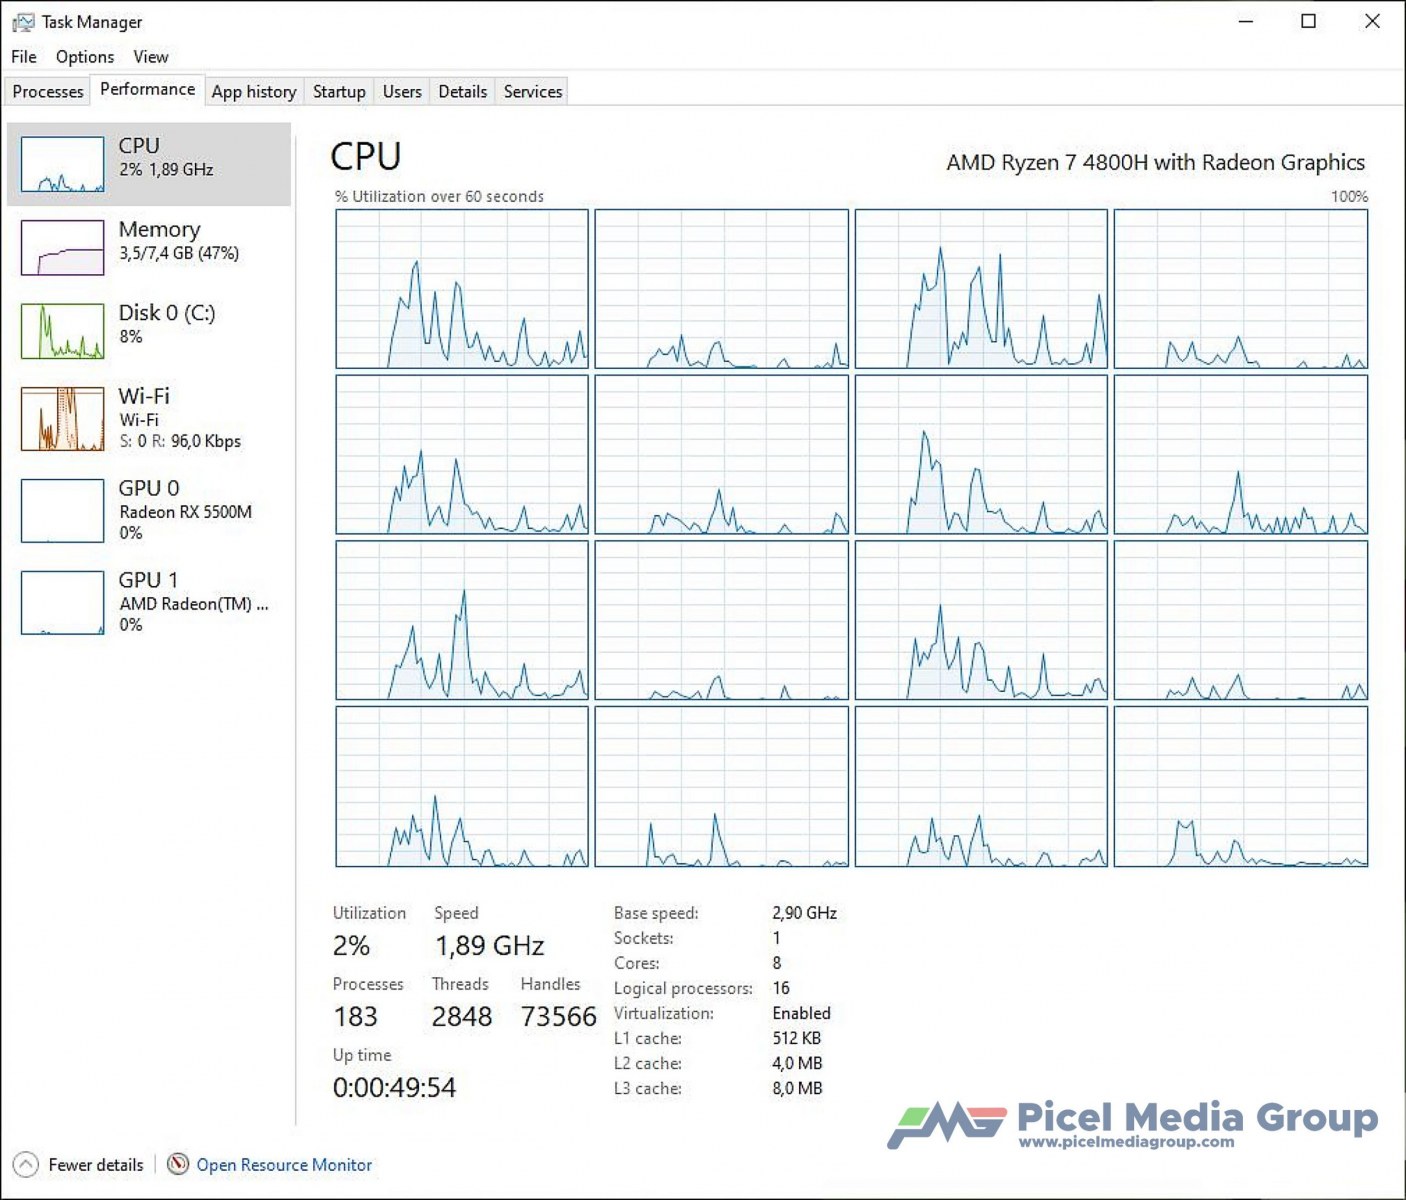Image resolution: width=1406 pixels, height=1200 pixels.
Task: Expand the View menu
Action: point(151,57)
